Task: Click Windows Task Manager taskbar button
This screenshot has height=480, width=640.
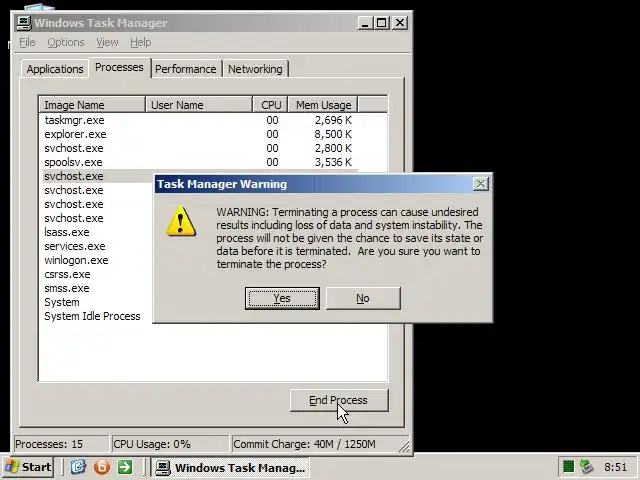Action: [230, 467]
